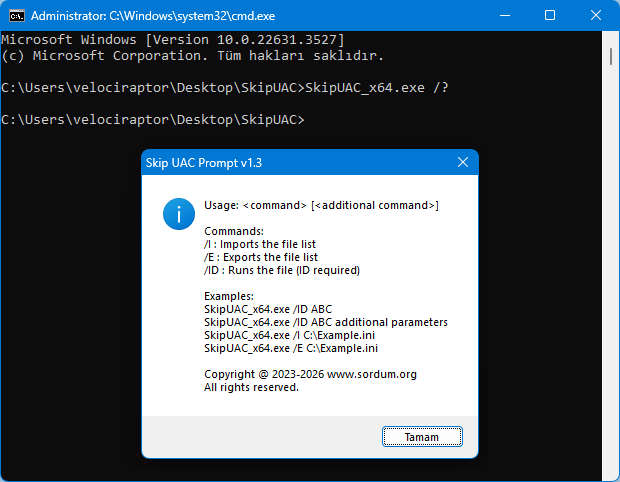Click the cmd.exe icon in title bar
The width and height of the screenshot is (620, 482).
[17, 16]
